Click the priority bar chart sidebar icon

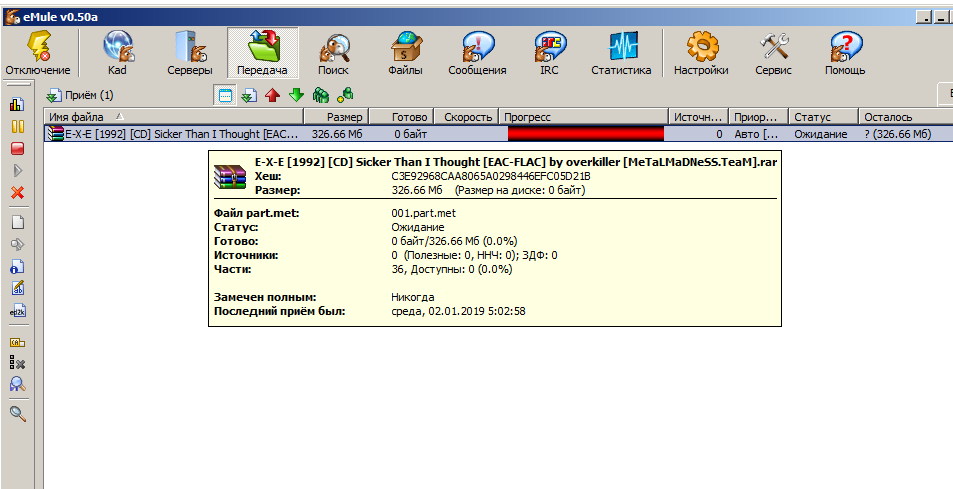(x=17, y=104)
